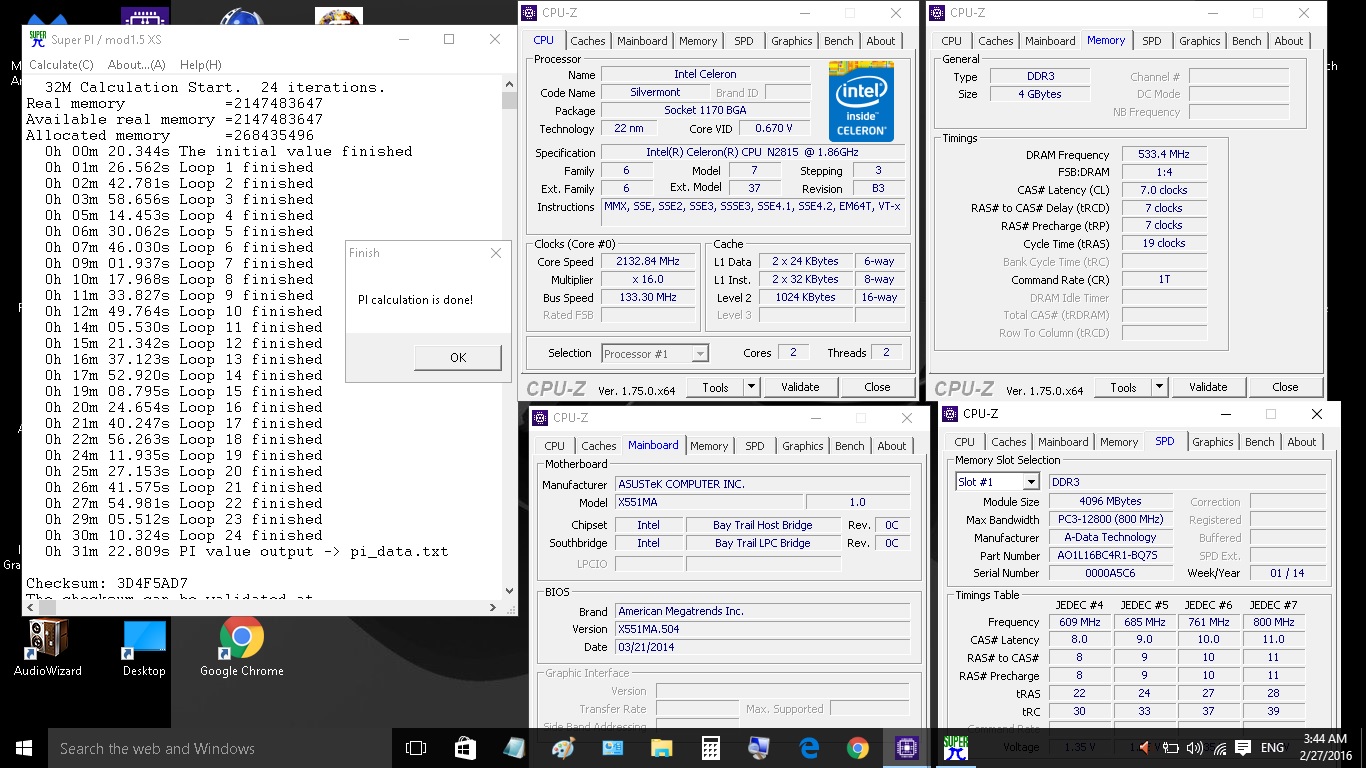
Task: Expand Tools arrow in Memory CPU-Z window
Action: tap(1160, 387)
